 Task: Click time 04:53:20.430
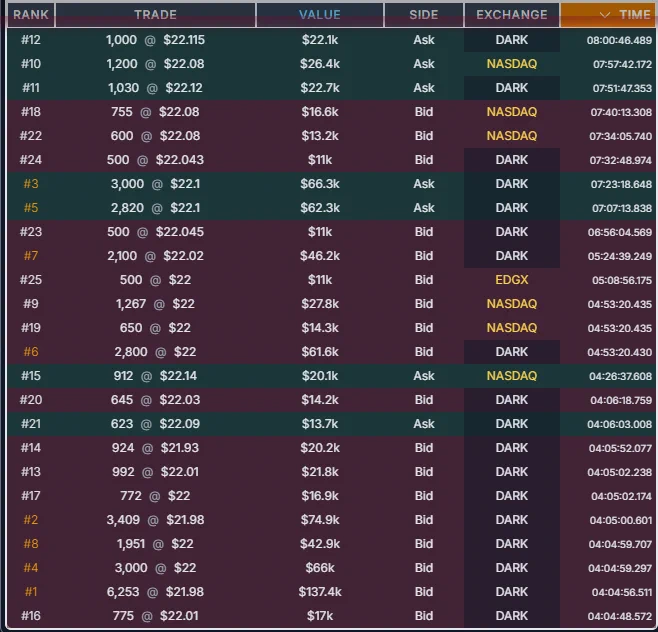click(x=620, y=352)
